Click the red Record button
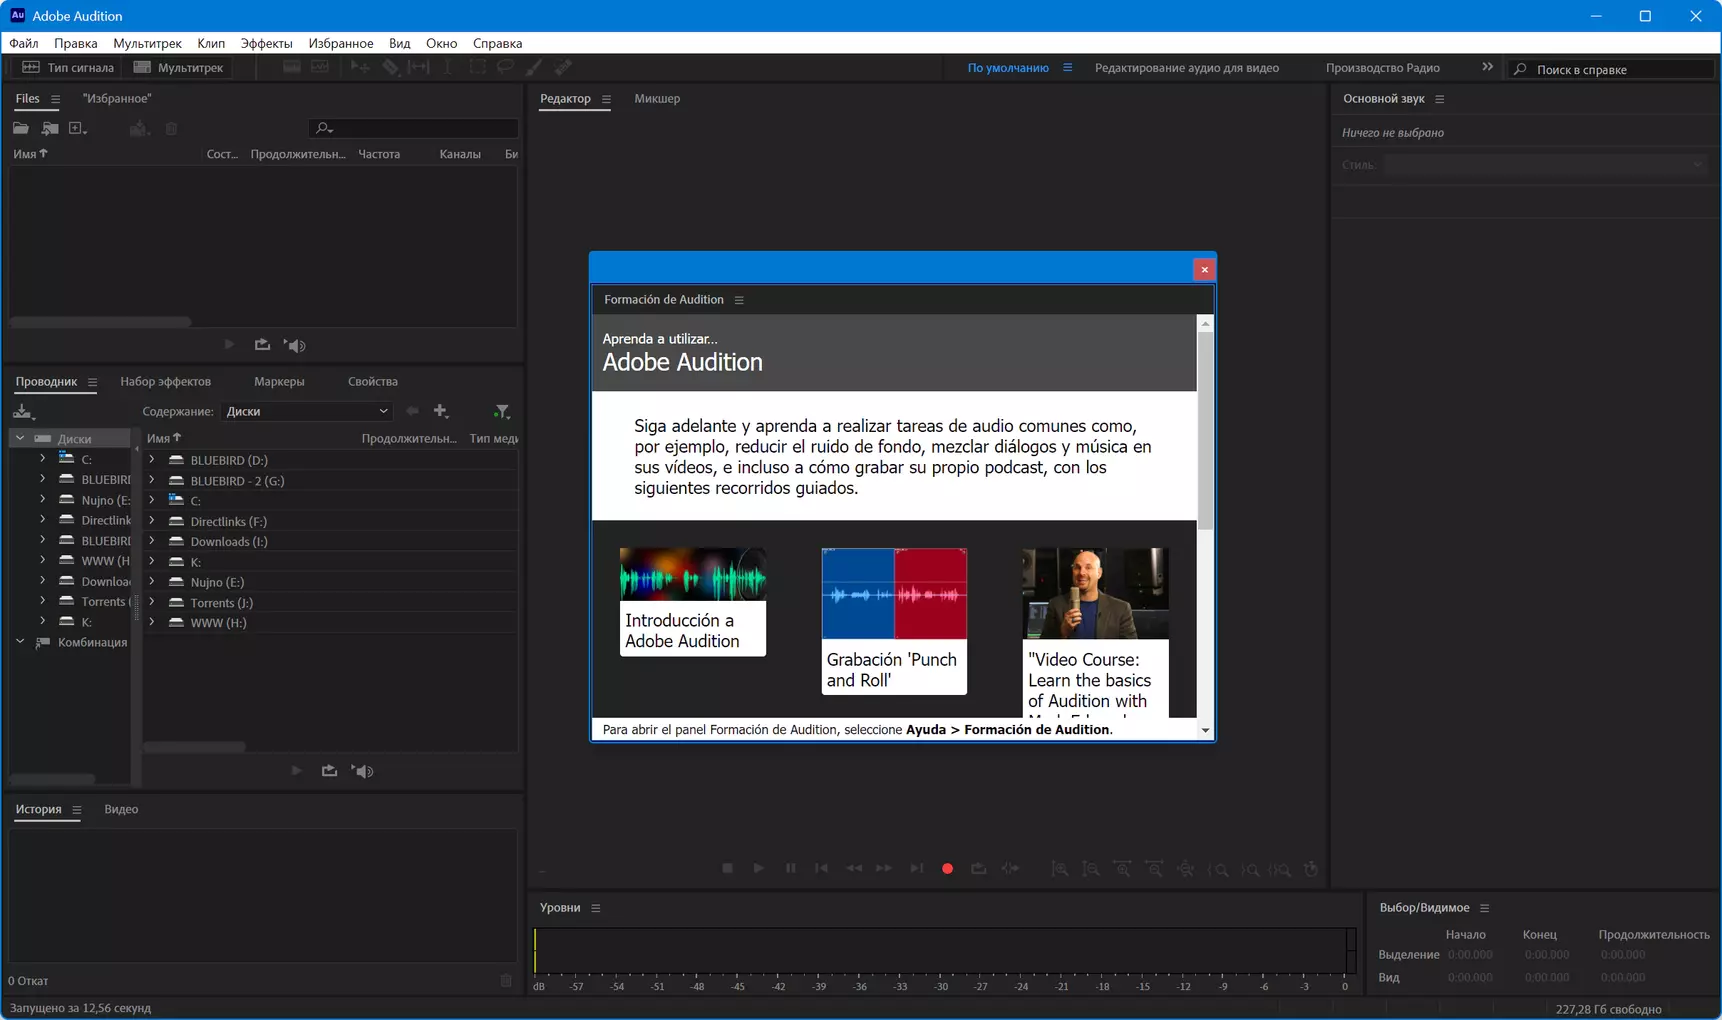Screen dimensions: 1722x1020 (947, 868)
